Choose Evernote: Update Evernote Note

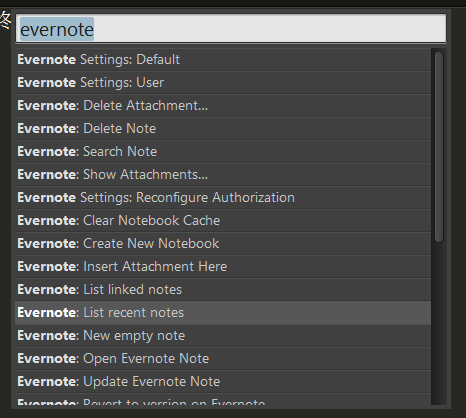(223, 381)
